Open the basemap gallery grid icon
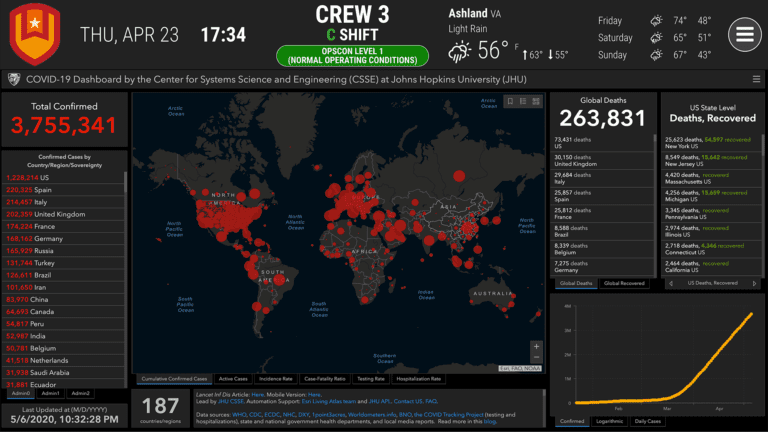 click(535, 101)
